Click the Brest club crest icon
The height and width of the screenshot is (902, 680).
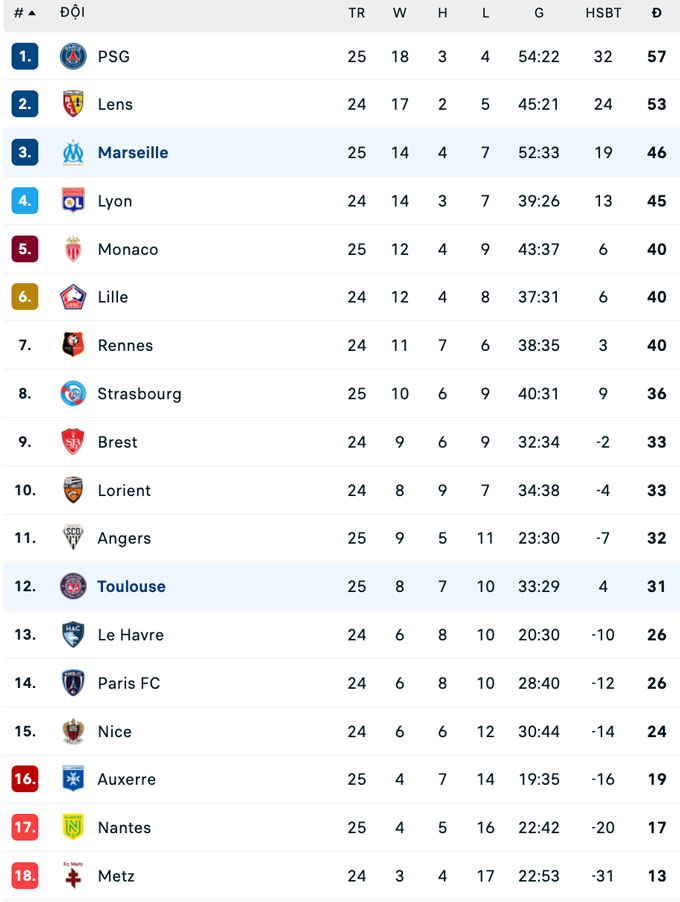(x=73, y=442)
